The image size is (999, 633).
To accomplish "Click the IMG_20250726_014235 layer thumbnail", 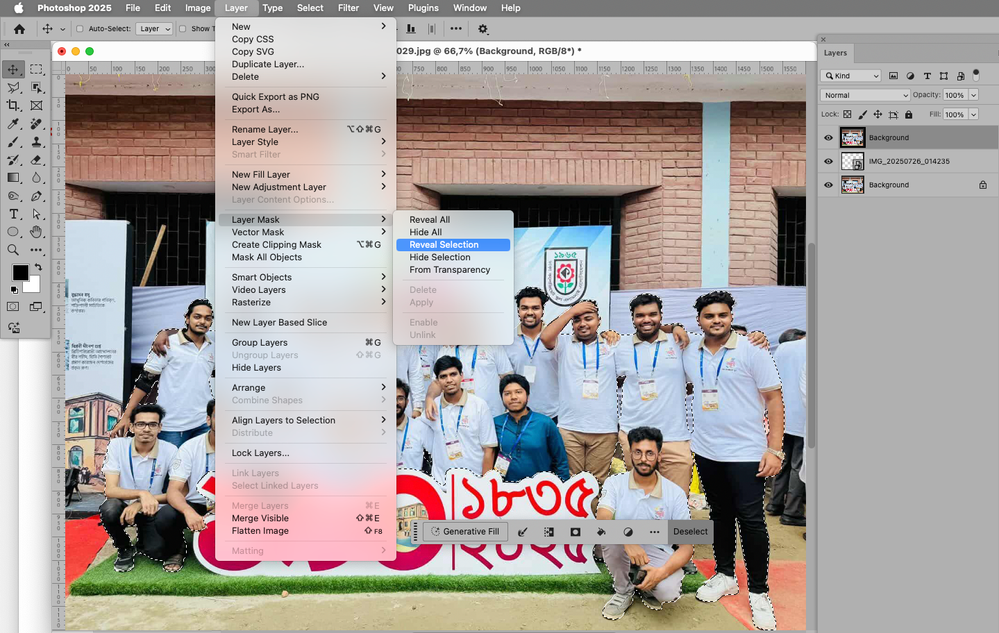I will click(853, 161).
